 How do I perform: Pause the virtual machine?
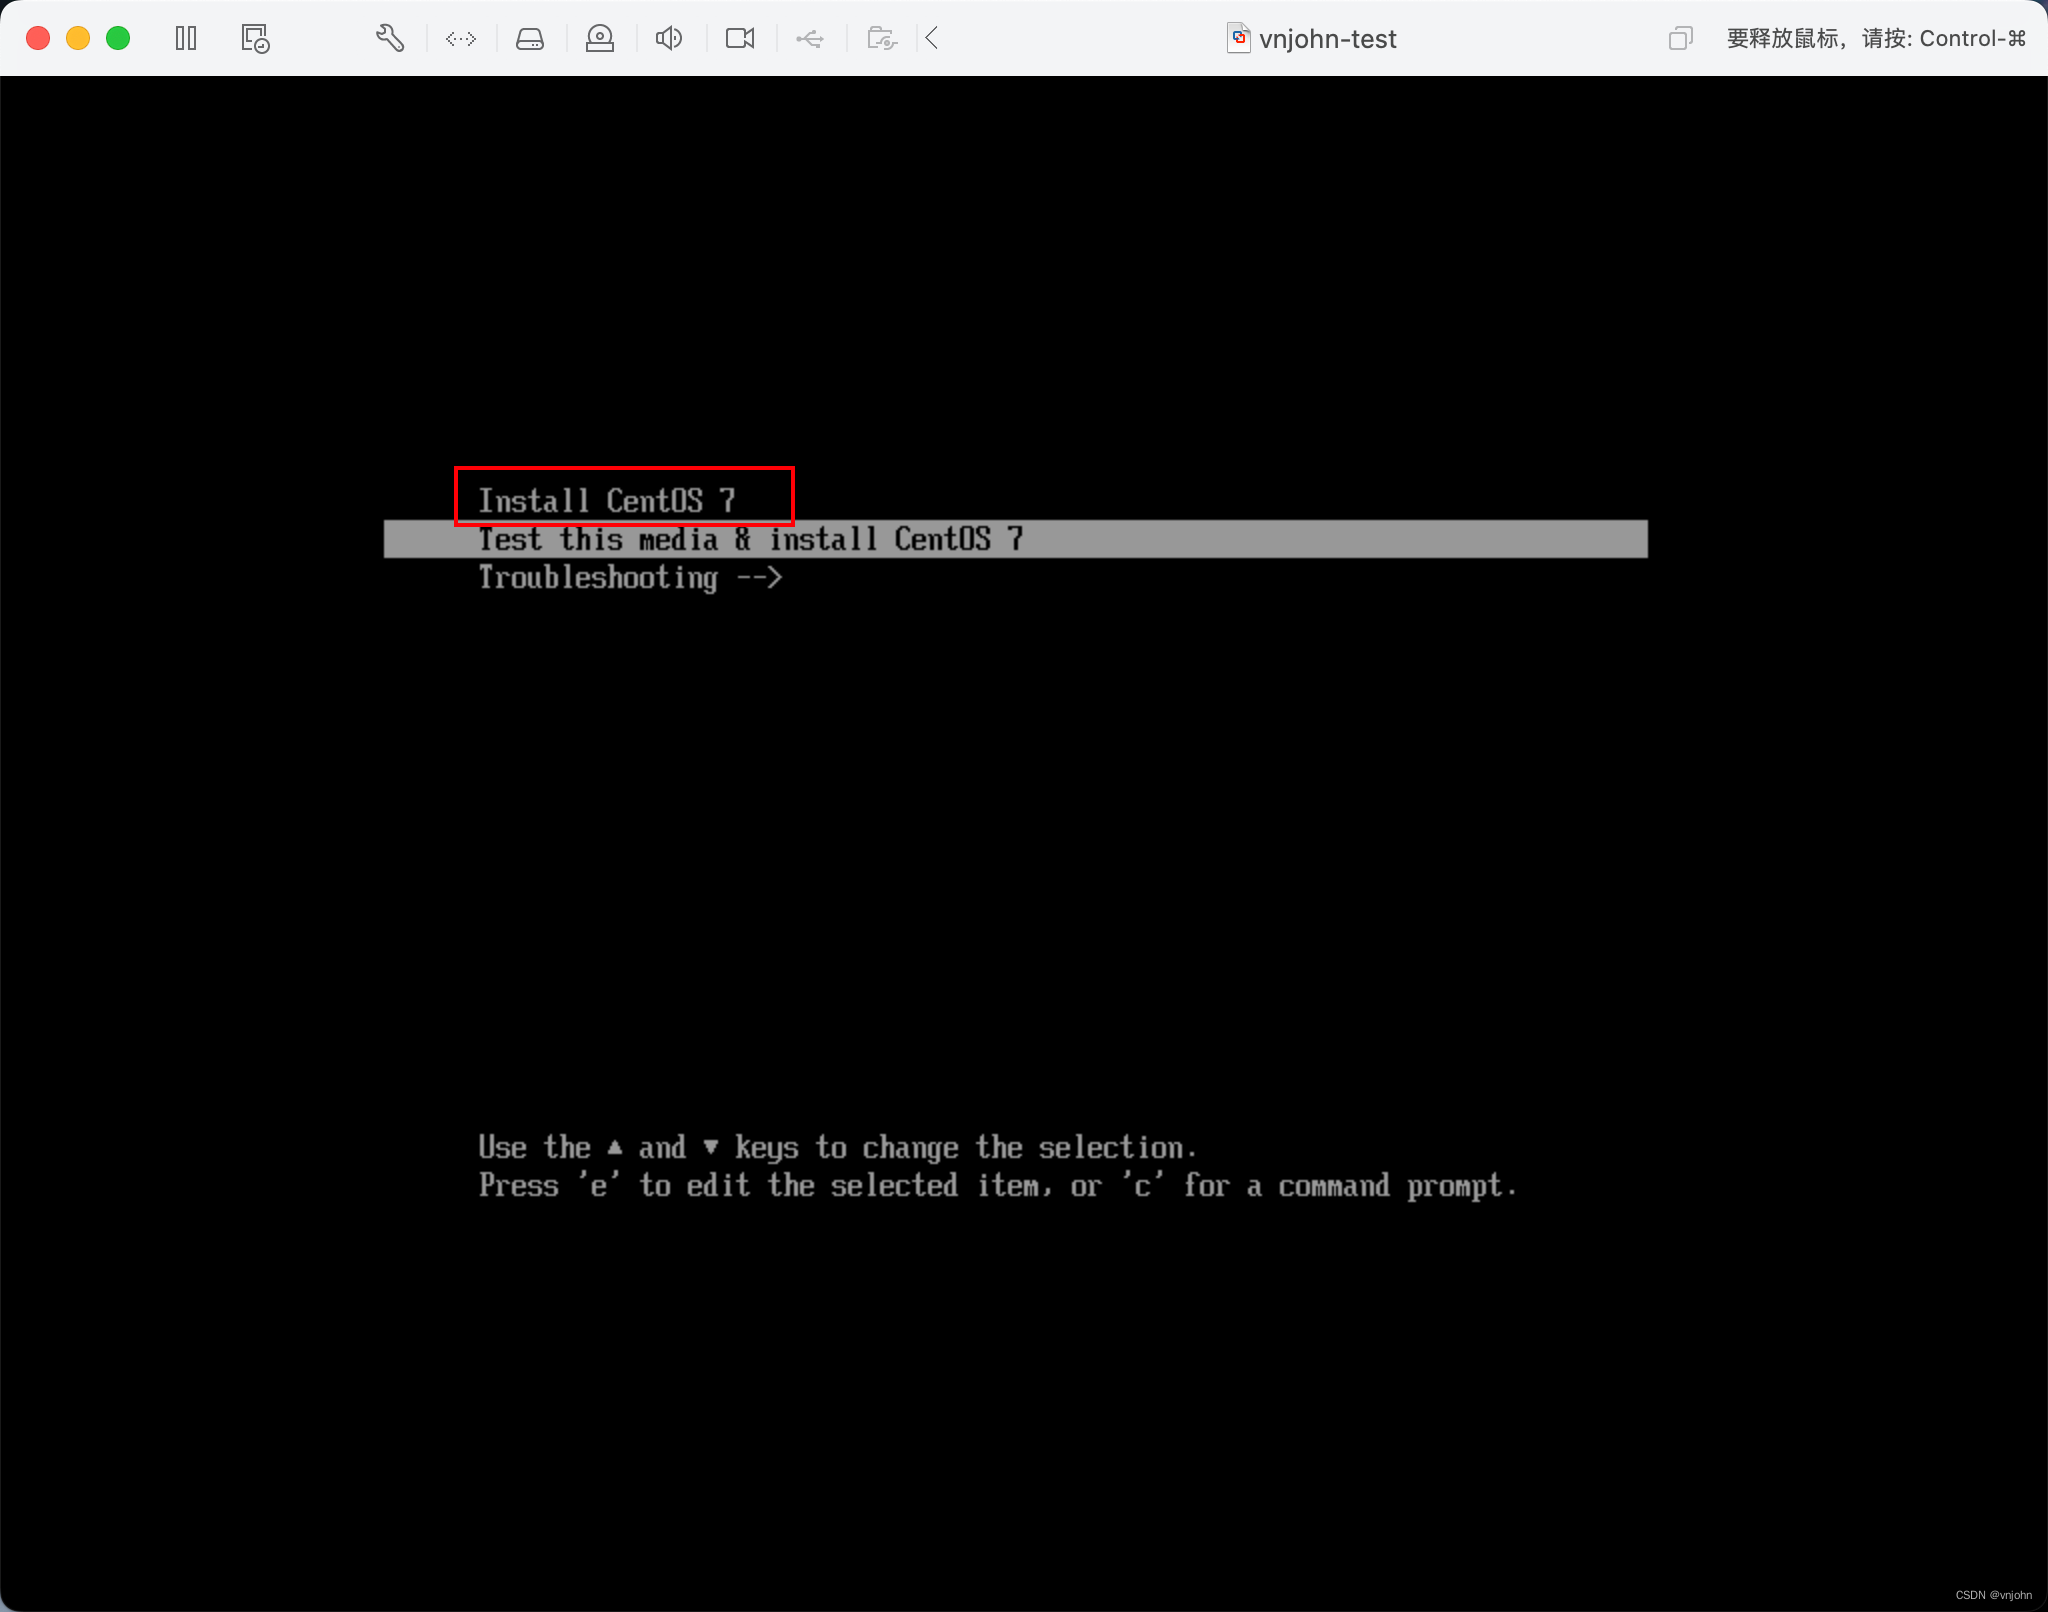click(x=186, y=39)
